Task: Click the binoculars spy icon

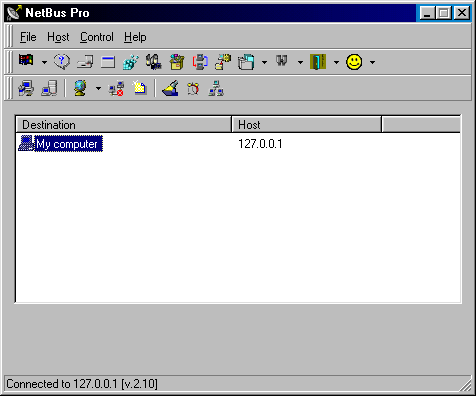Action: click(282, 61)
